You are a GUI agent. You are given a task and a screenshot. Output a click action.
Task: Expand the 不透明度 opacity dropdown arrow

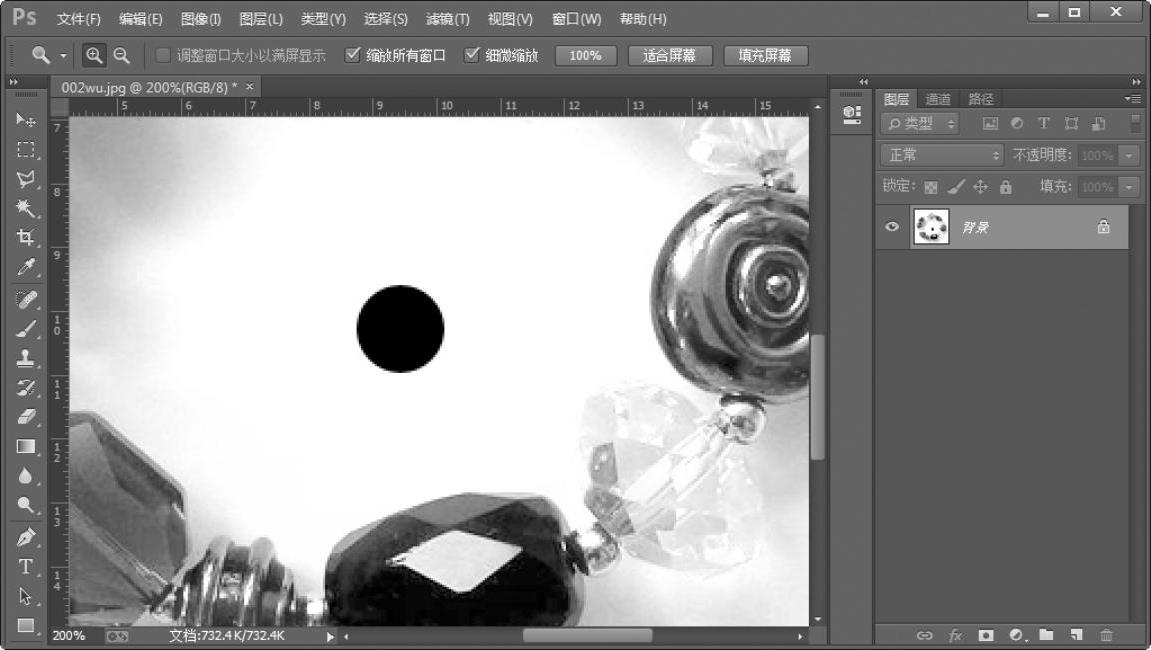[1130, 156]
